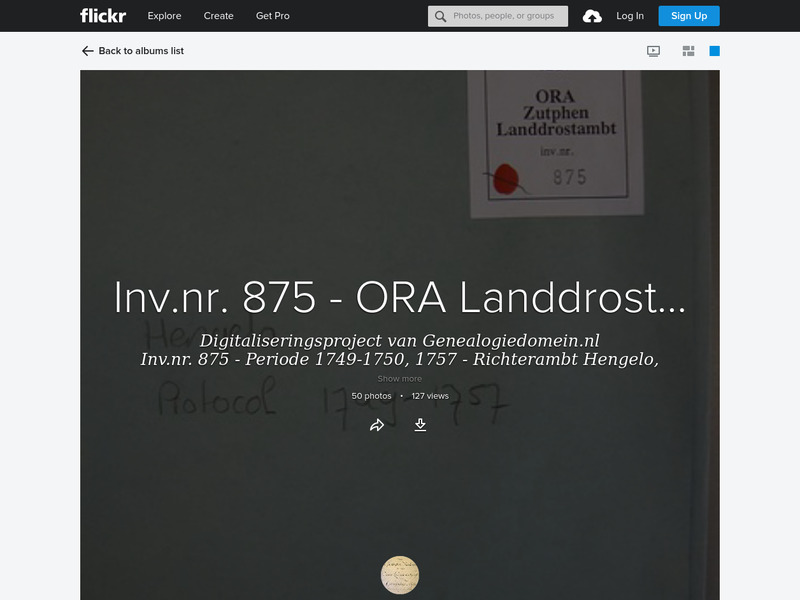Expand the album description with Show more
The image size is (800, 600).
[399, 378]
